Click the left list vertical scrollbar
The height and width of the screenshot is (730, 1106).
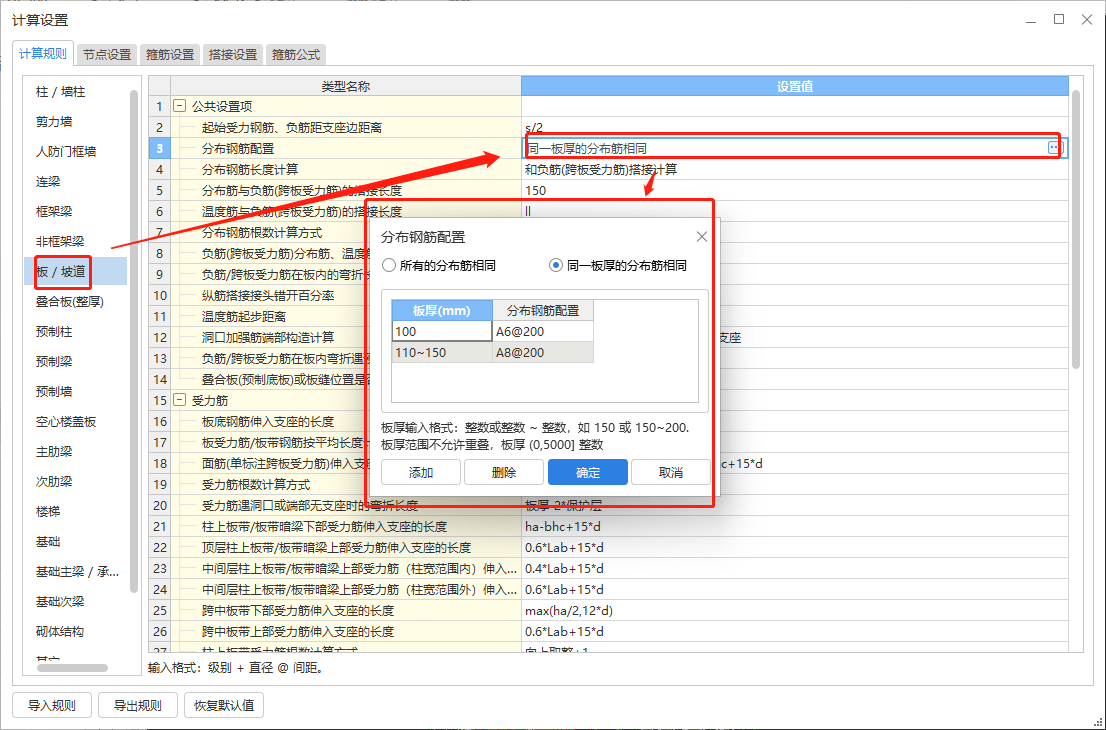[x=134, y=341]
